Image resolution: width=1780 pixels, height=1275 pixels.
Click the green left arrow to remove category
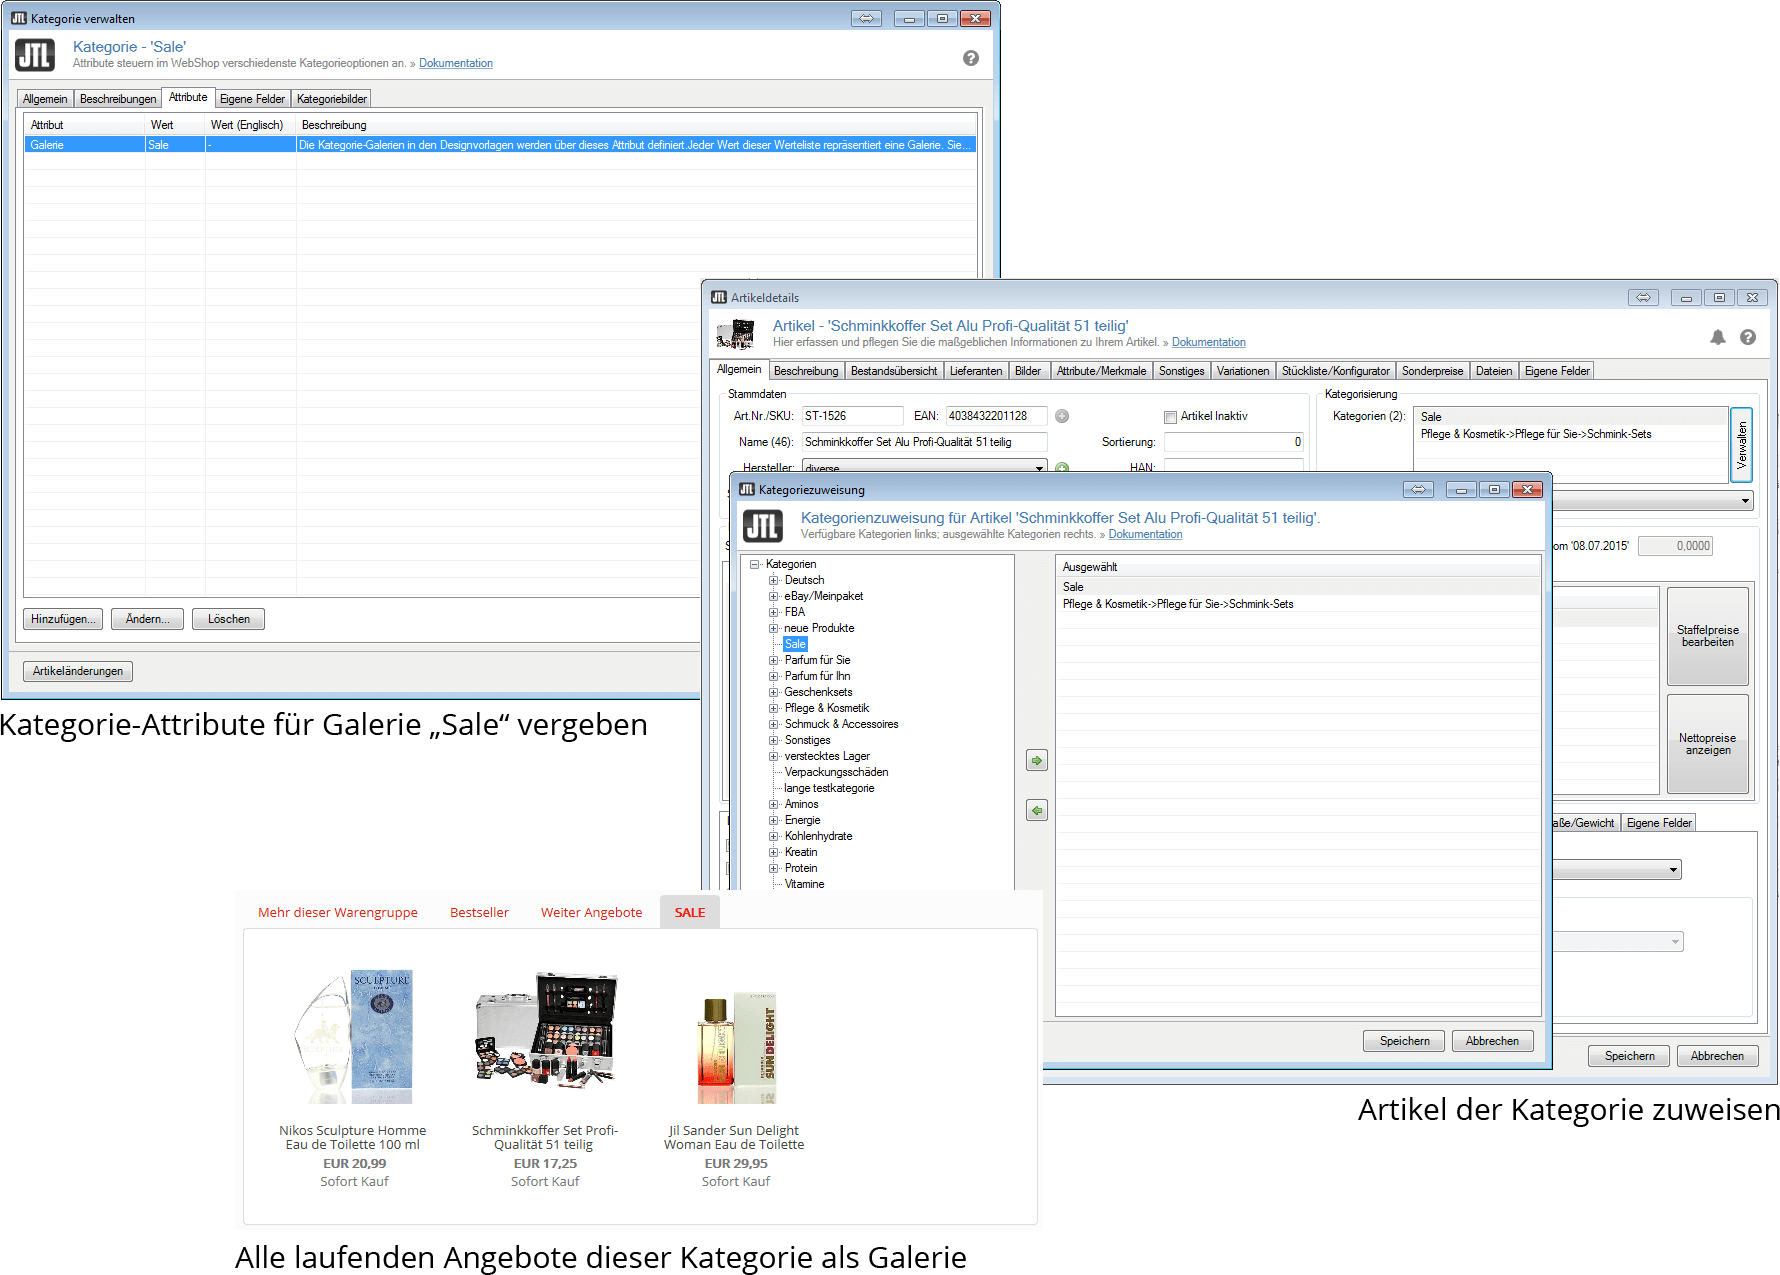point(1037,810)
